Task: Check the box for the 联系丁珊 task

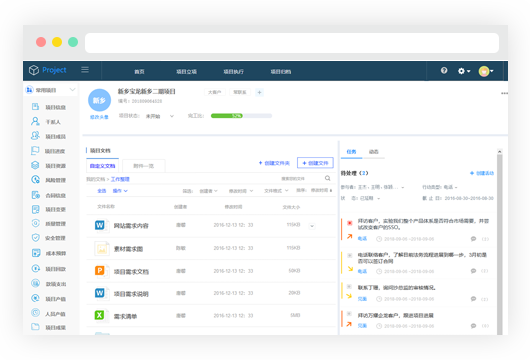Action: click(x=350, y=287)
